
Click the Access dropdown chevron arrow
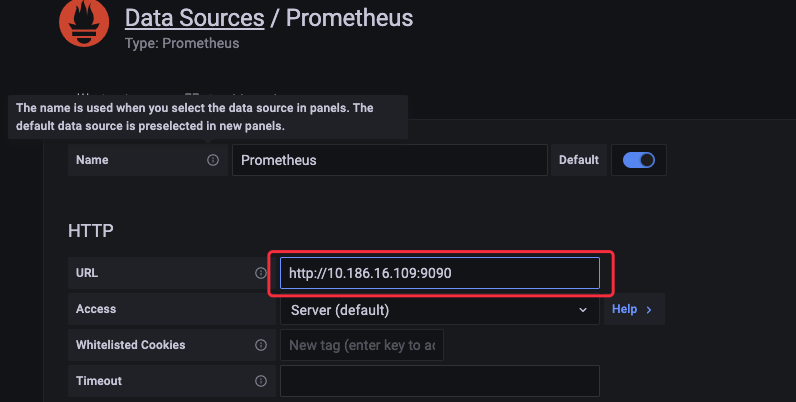coord(584,310)
